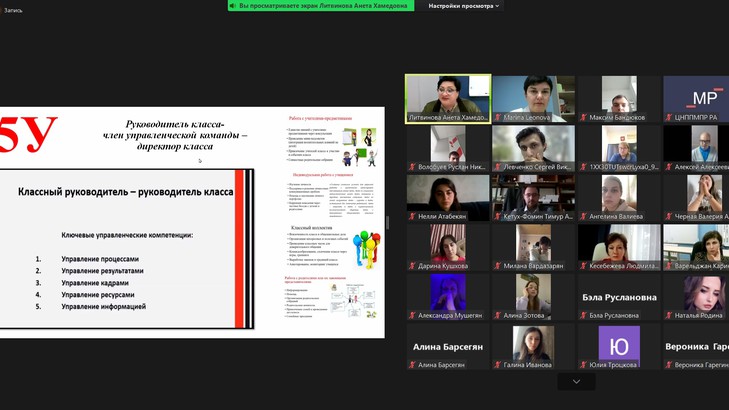This screenshot has height=410, width=729.
Task: Select Волобуев Руслан's video tile
Action: 448,148
